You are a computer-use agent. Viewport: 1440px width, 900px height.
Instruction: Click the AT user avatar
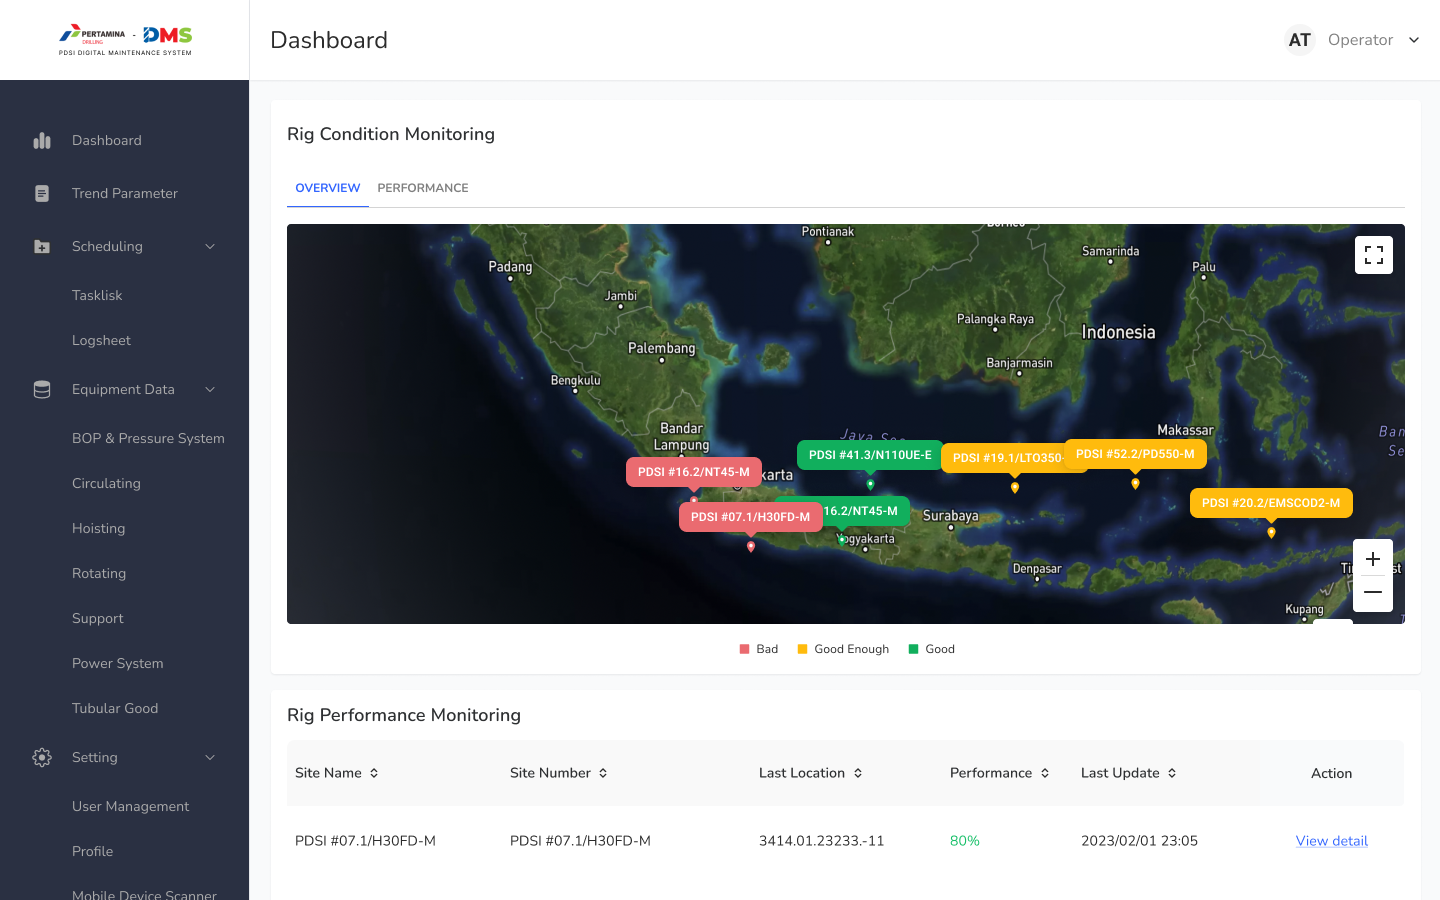[1299, 39]
